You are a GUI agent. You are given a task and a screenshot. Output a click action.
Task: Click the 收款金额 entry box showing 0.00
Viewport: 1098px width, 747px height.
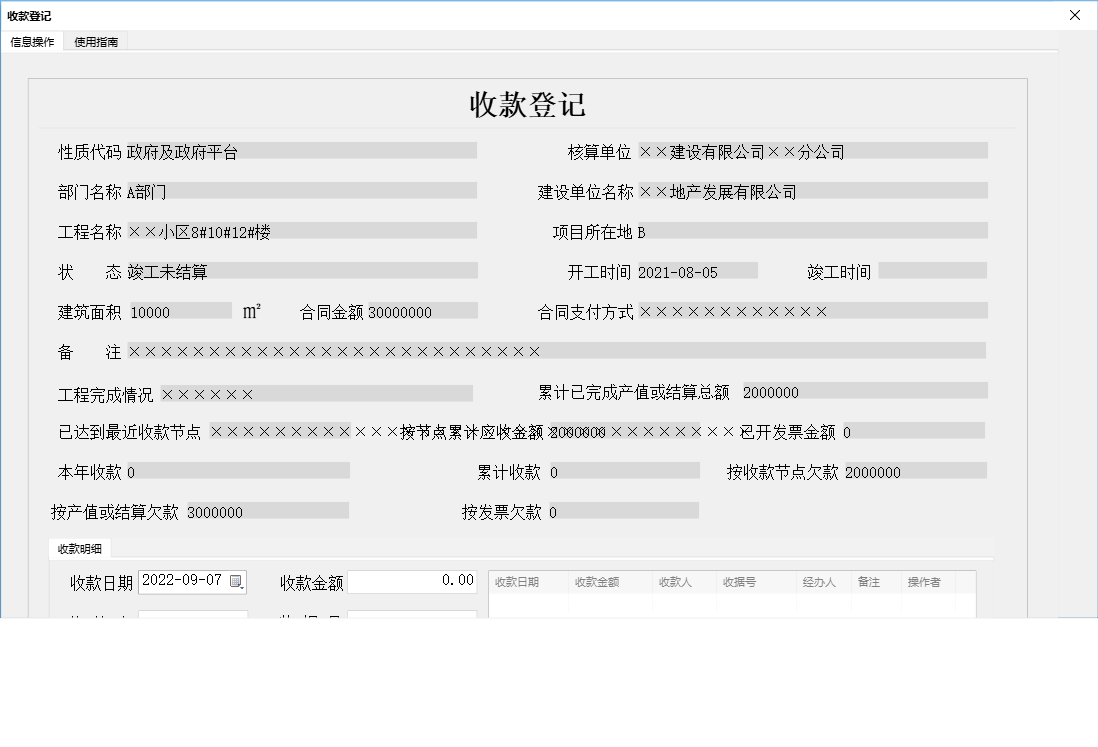[x=410, y=582]
